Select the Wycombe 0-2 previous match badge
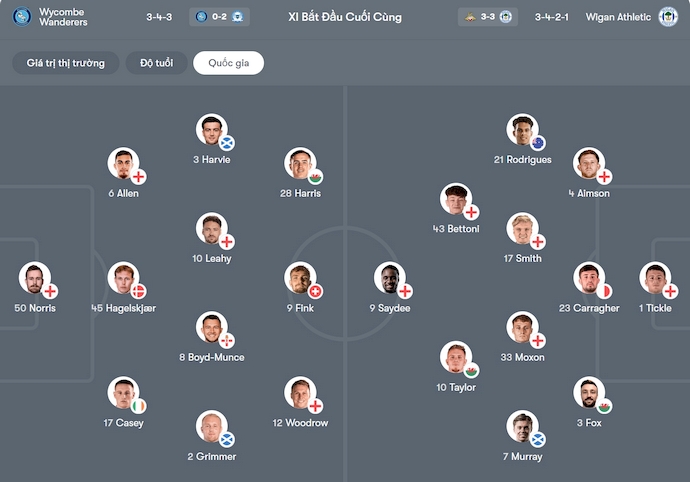This screenshot has width=690, height=482. pos(219,17)
